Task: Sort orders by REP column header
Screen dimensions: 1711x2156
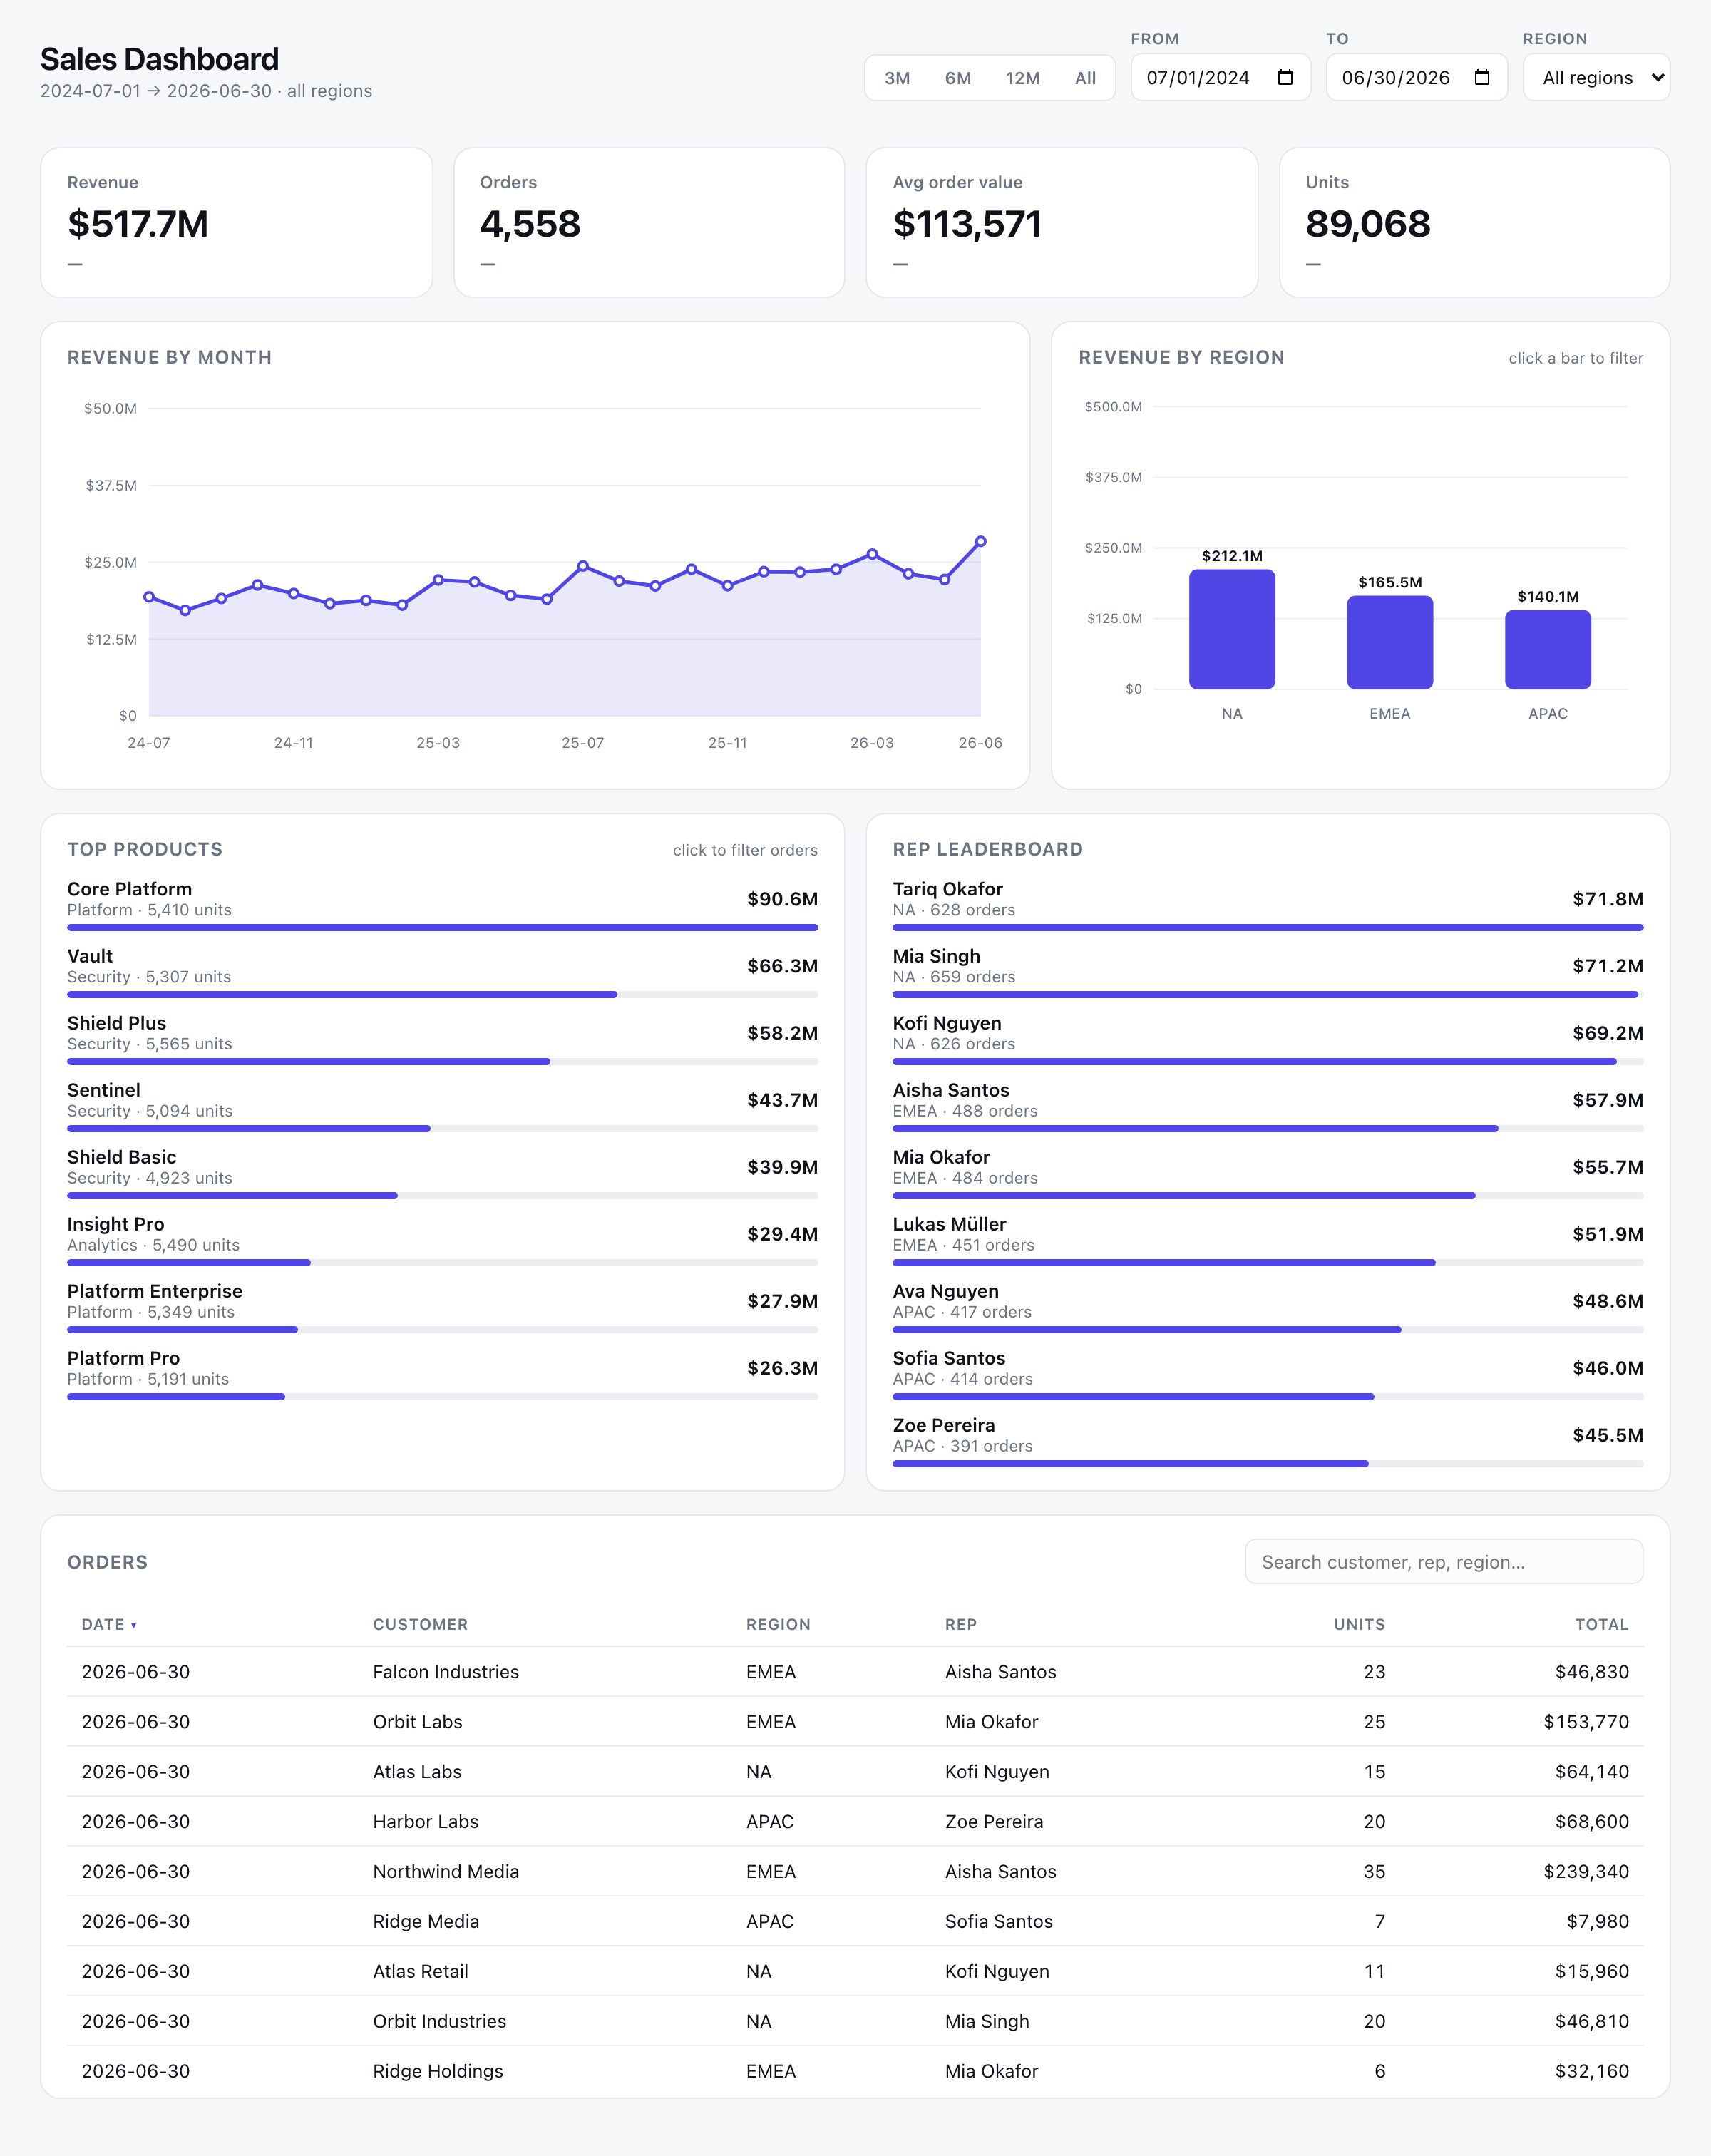Action: point(960,1624)
